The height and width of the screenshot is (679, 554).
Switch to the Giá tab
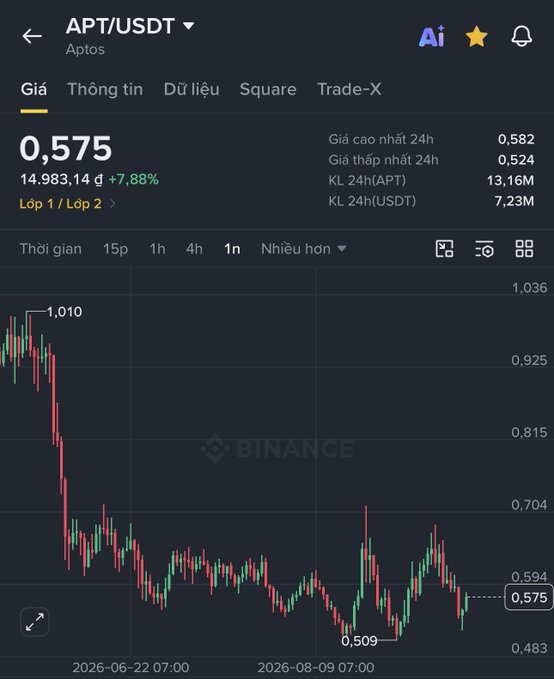click(34, 89)
